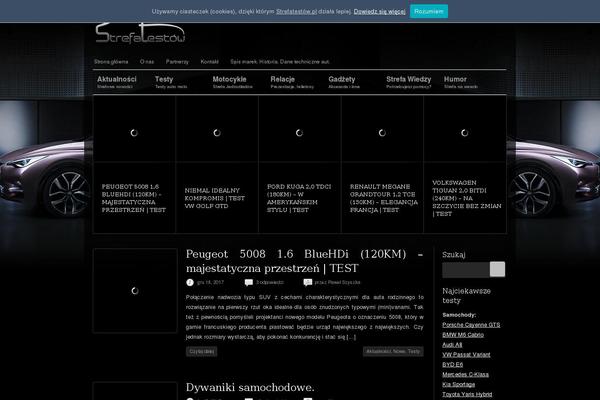
Task: Open the Partnerzy page
Action: pos(177,62)
